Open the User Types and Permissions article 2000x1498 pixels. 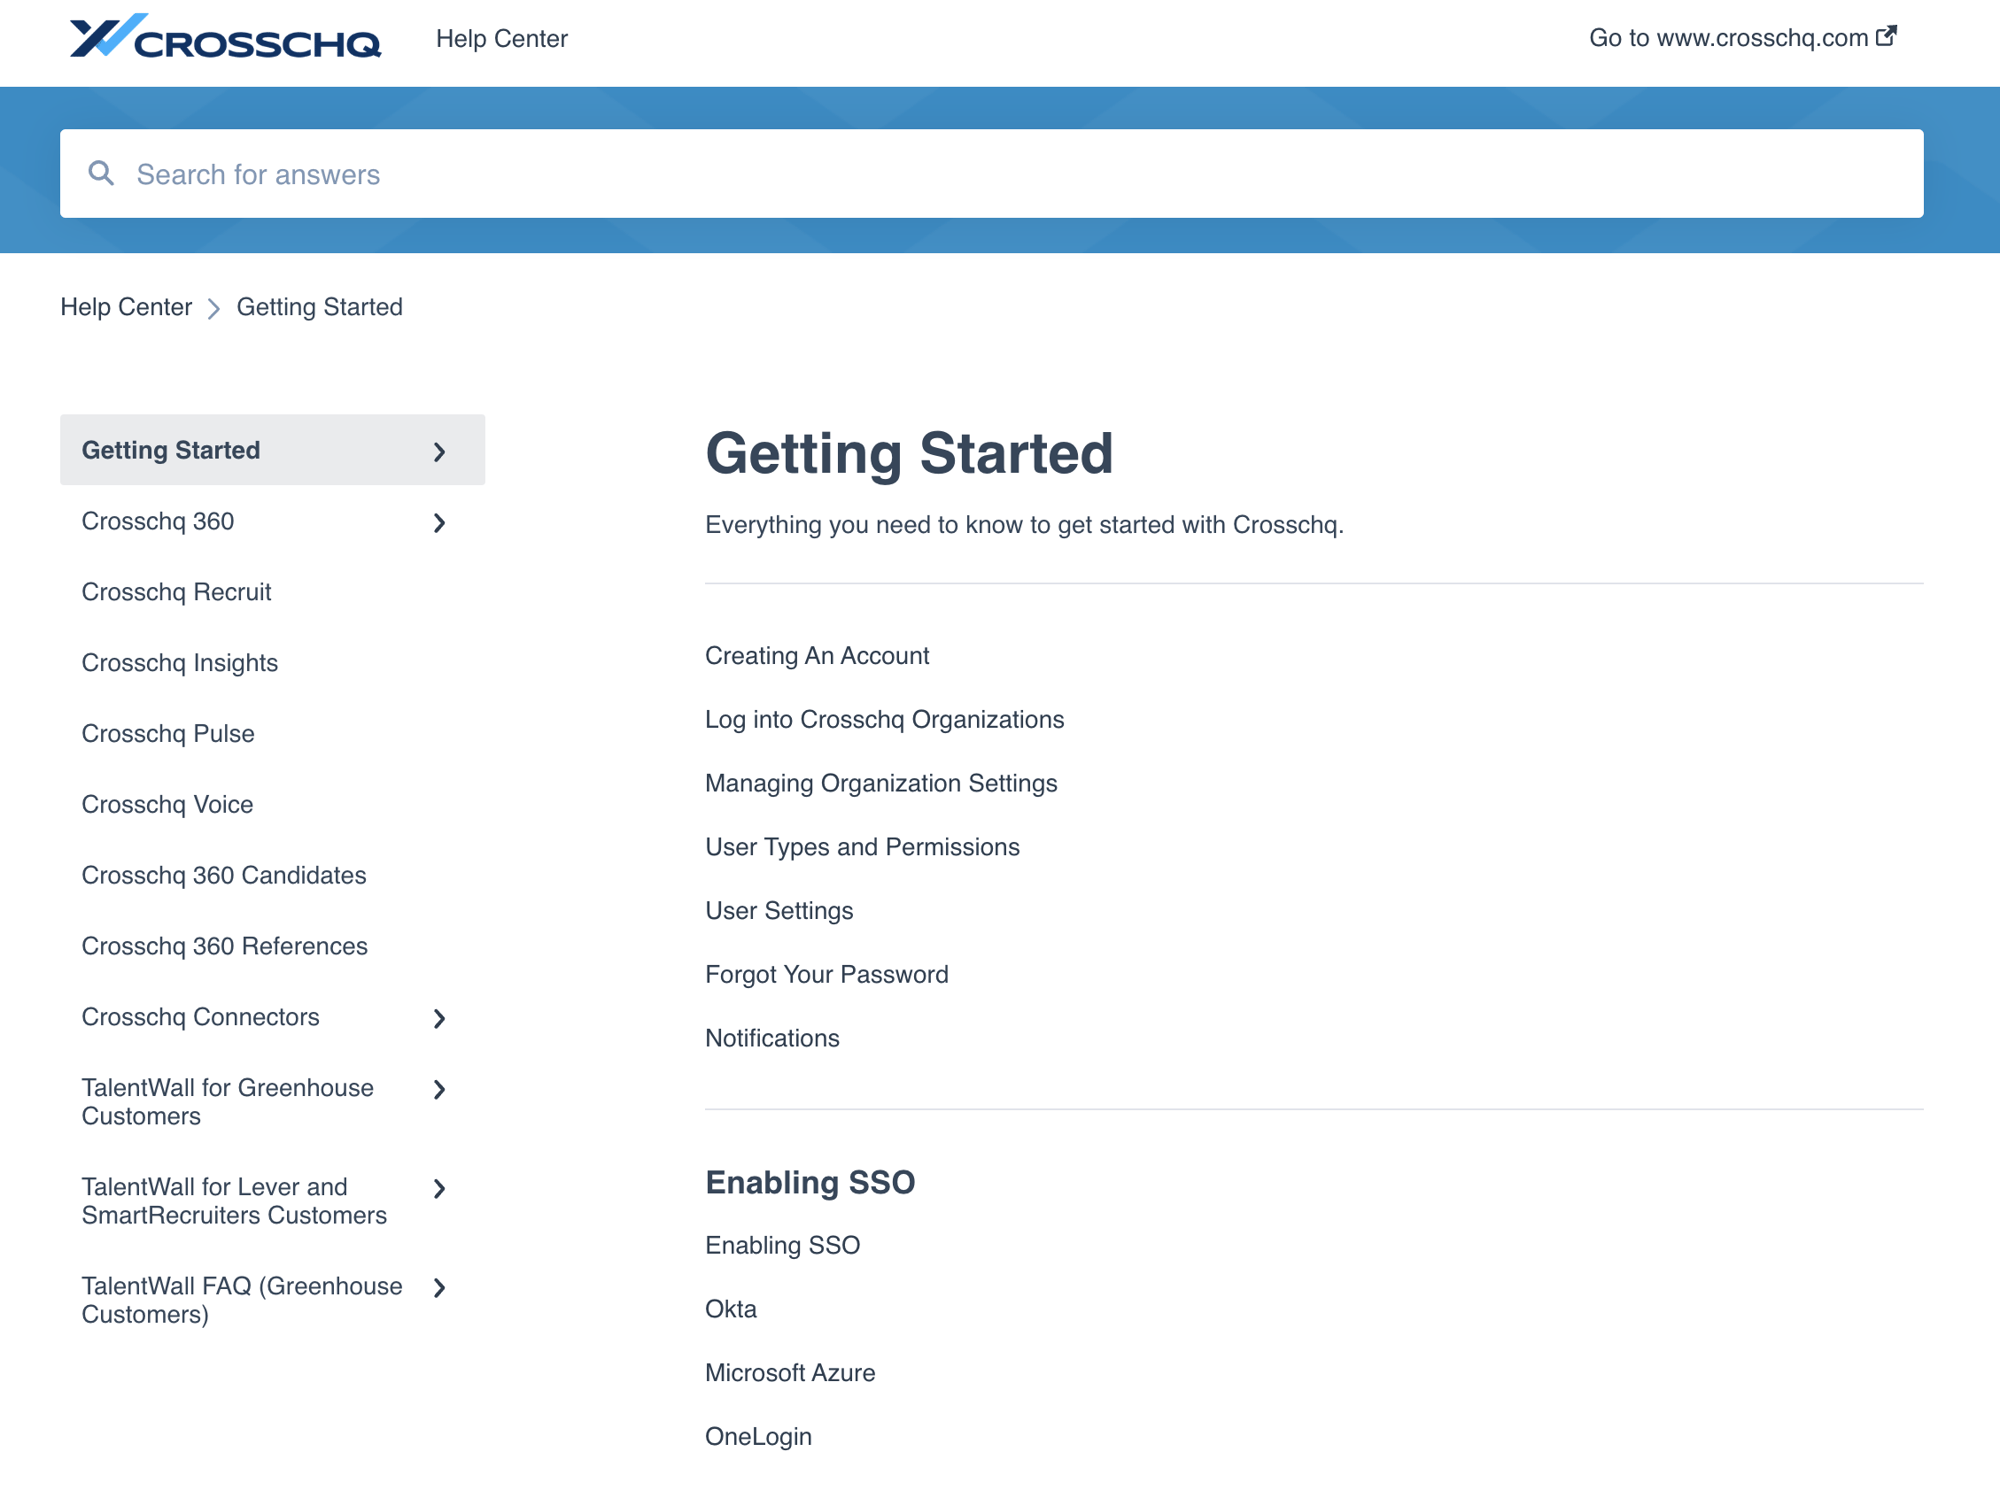862,847
